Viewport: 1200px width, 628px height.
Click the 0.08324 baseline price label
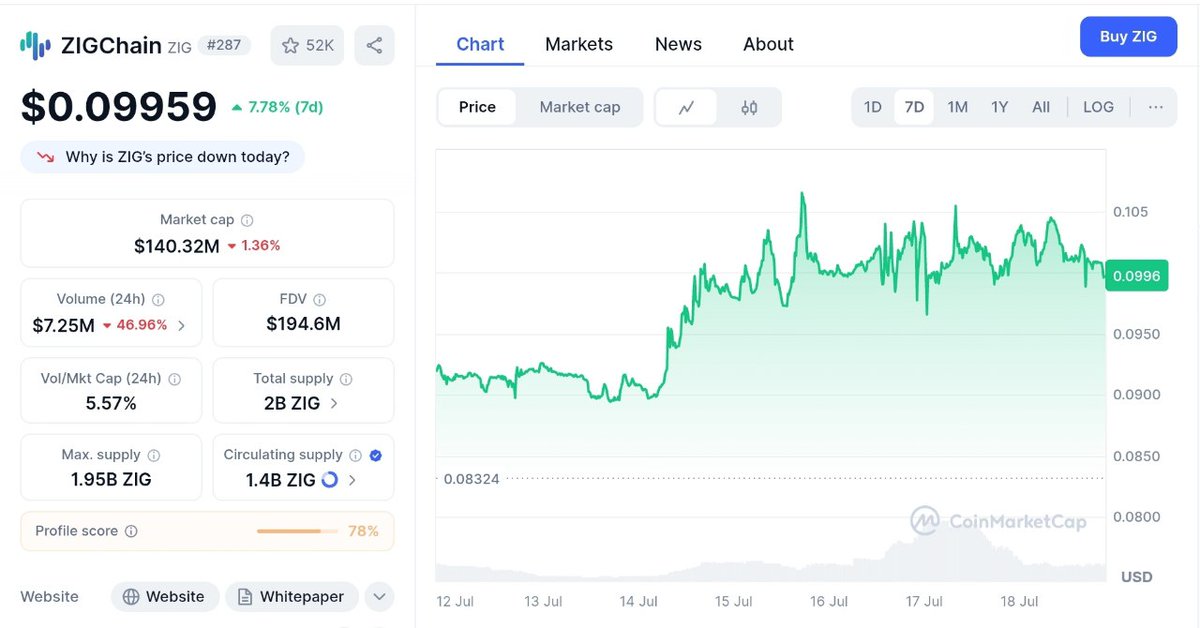(470, 479)
